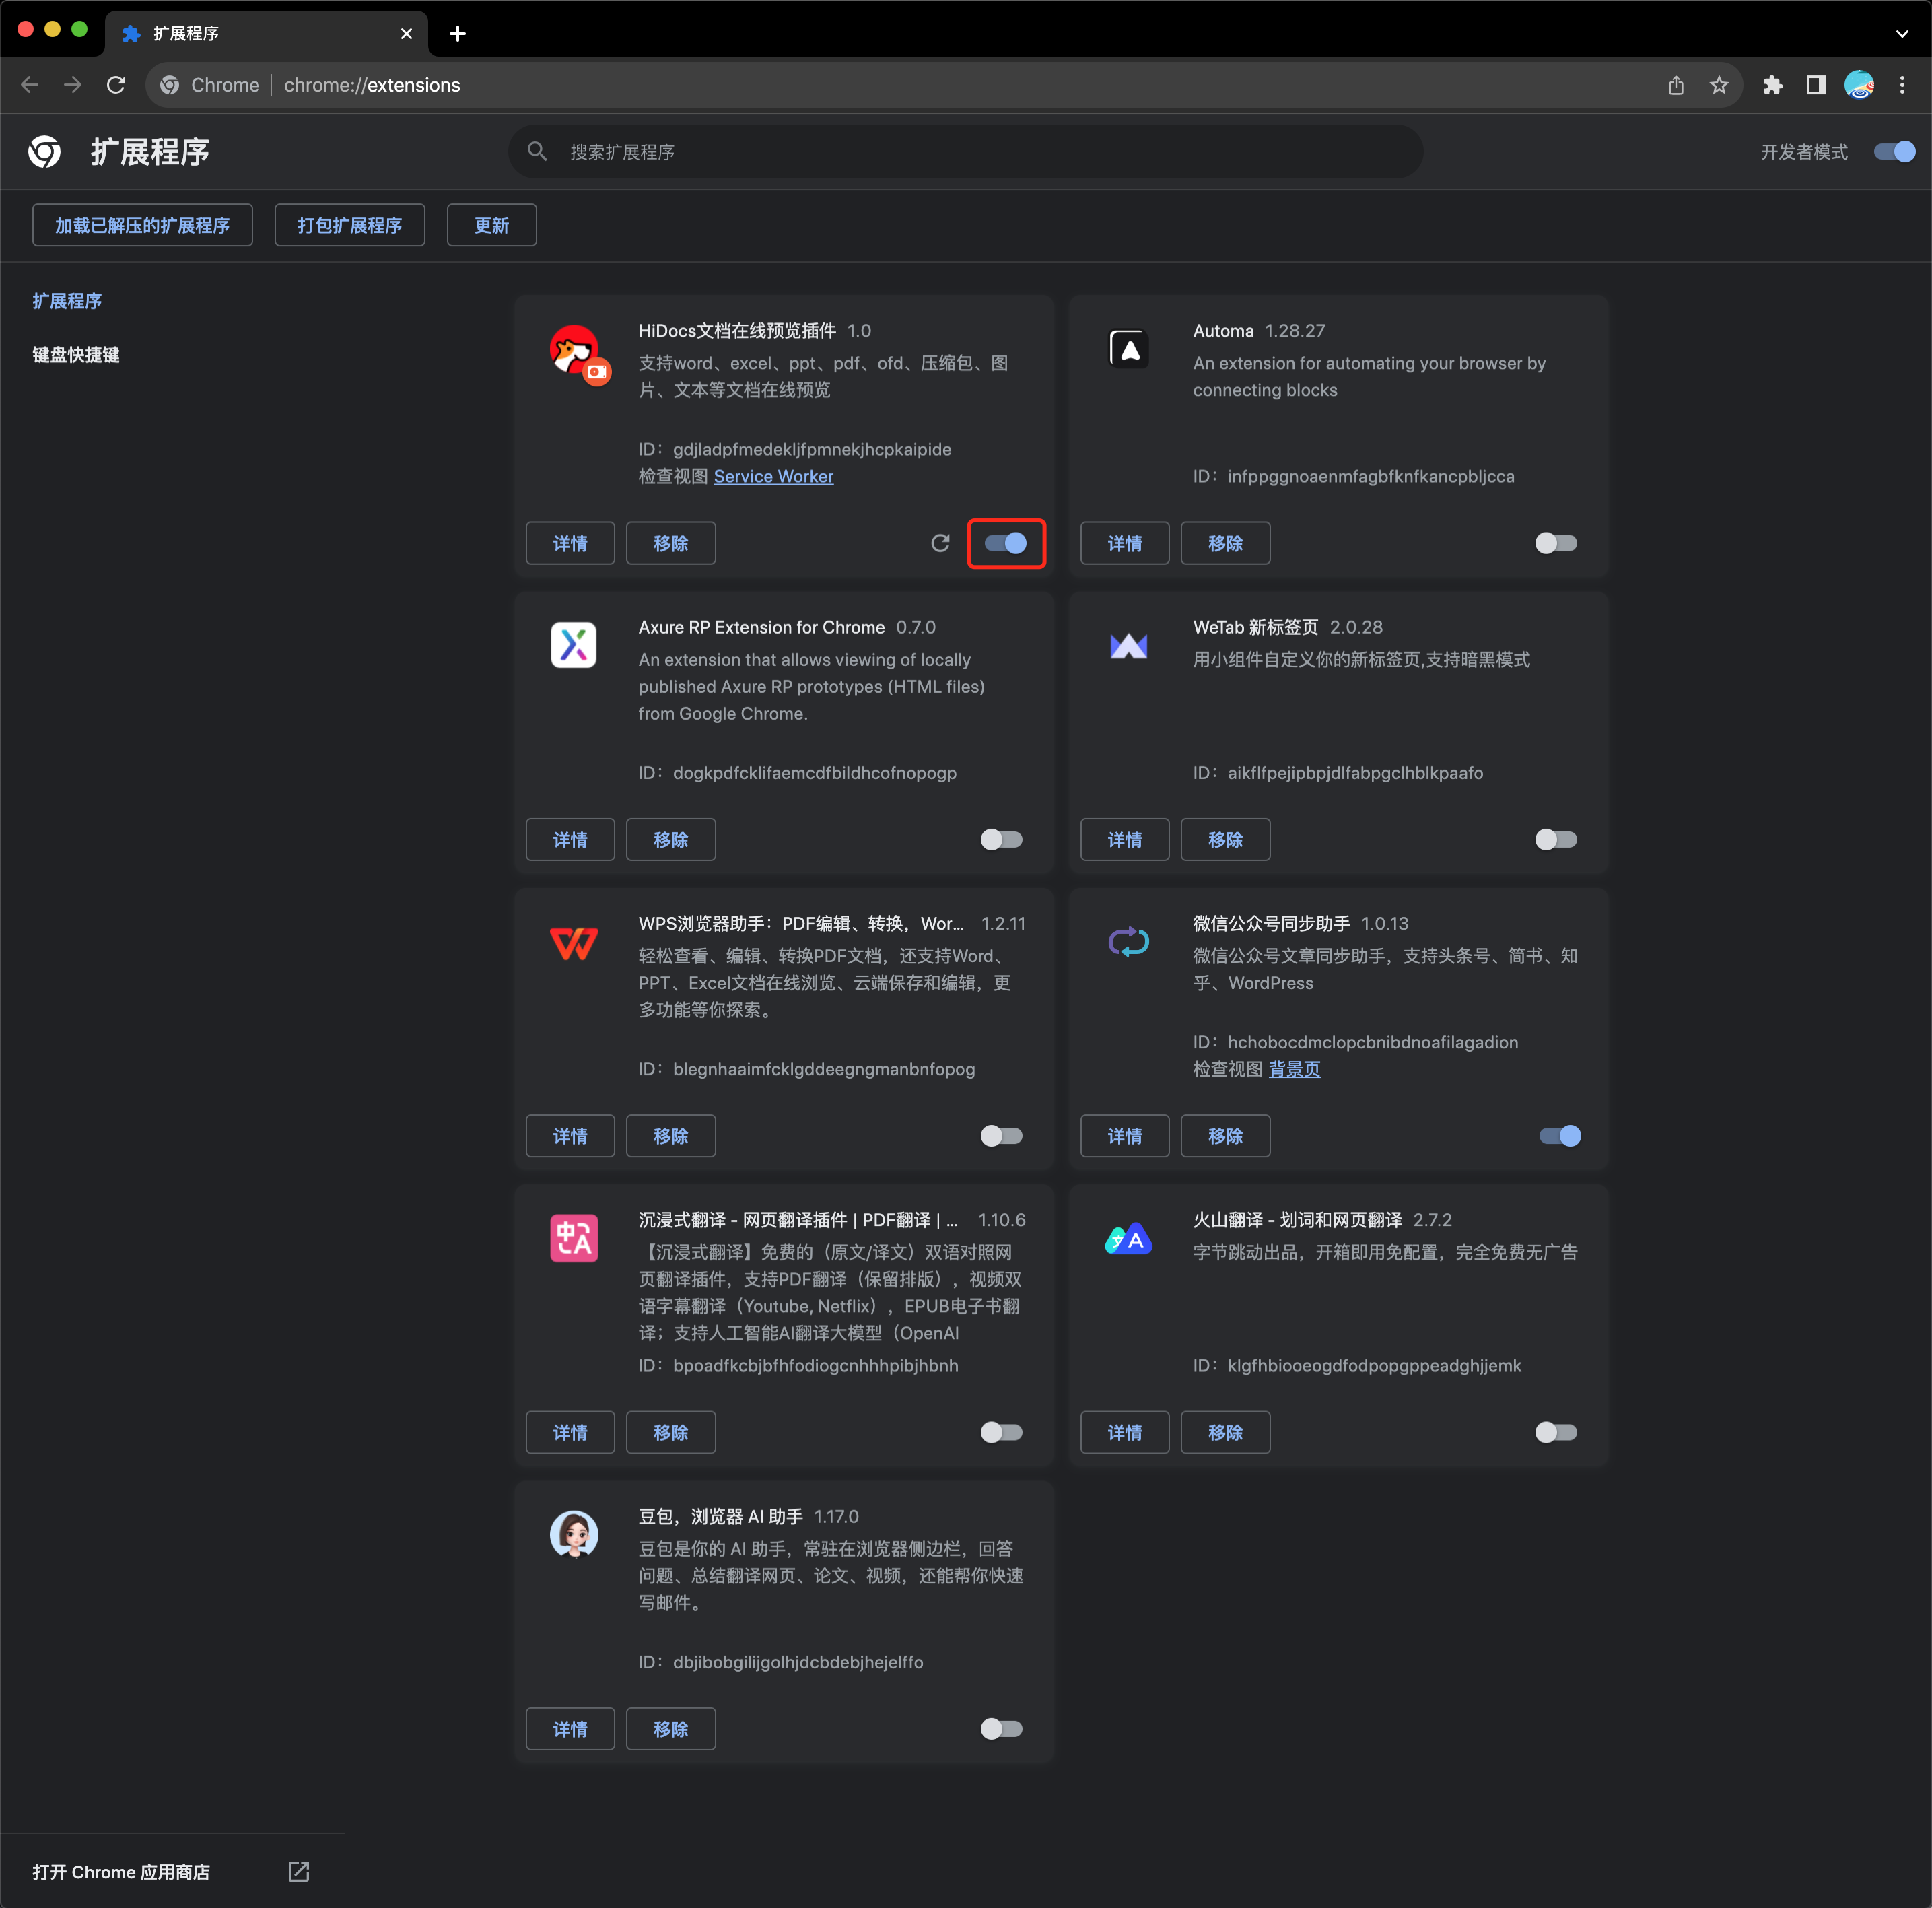This screenshot has height=1908, width=1932.
Task: Click the 微信公众号同步助手 extension icon
Action: tap(1129, 942)
